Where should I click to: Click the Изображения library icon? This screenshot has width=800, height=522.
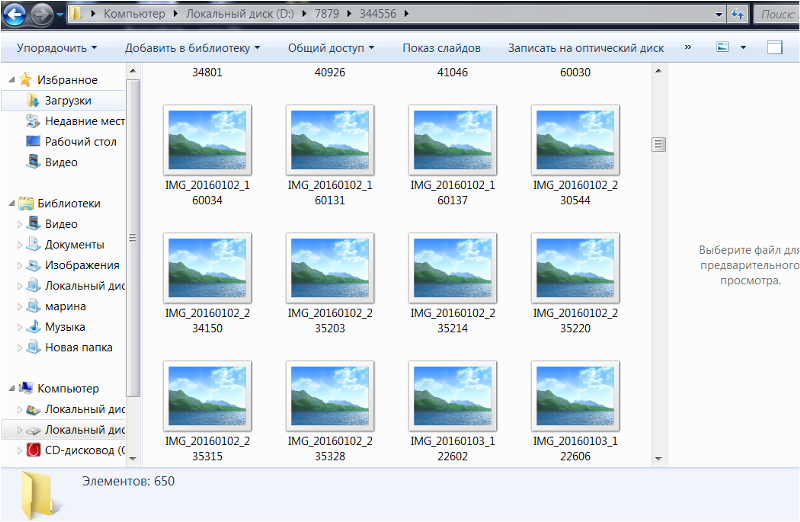(x=33, y=265)
